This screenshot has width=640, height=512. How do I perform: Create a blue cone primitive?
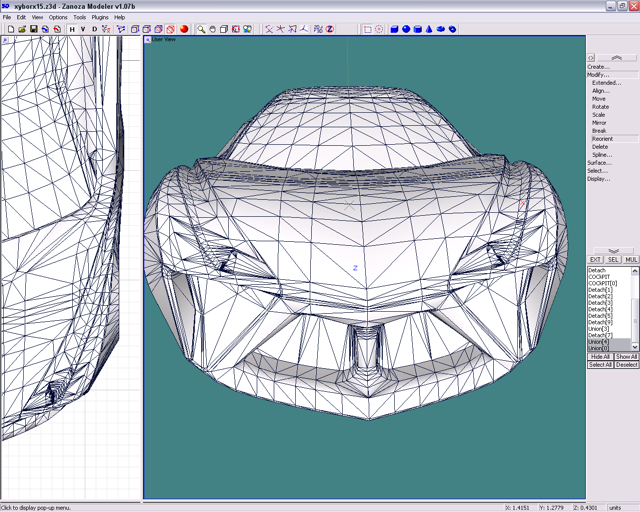(429, 29)
